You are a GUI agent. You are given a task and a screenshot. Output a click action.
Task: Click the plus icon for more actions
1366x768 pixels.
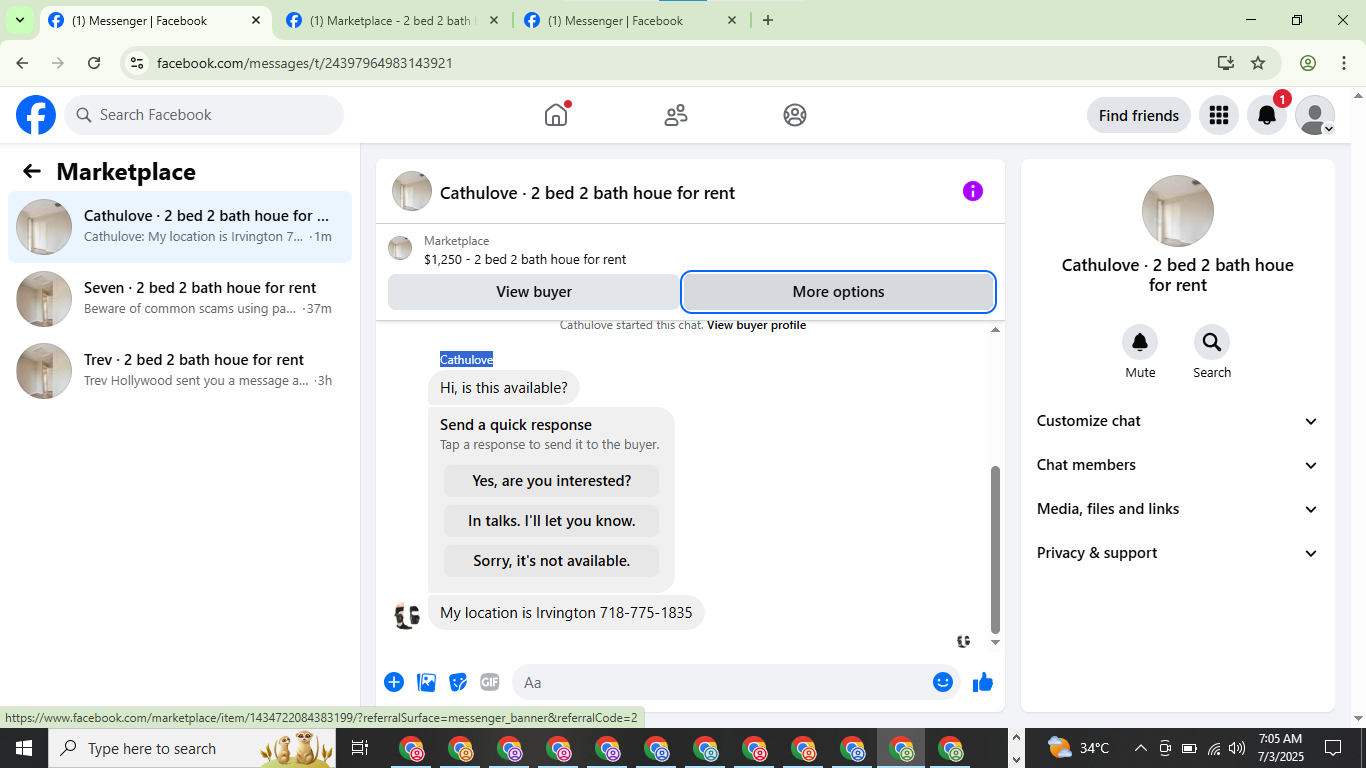tap(394, 682)
